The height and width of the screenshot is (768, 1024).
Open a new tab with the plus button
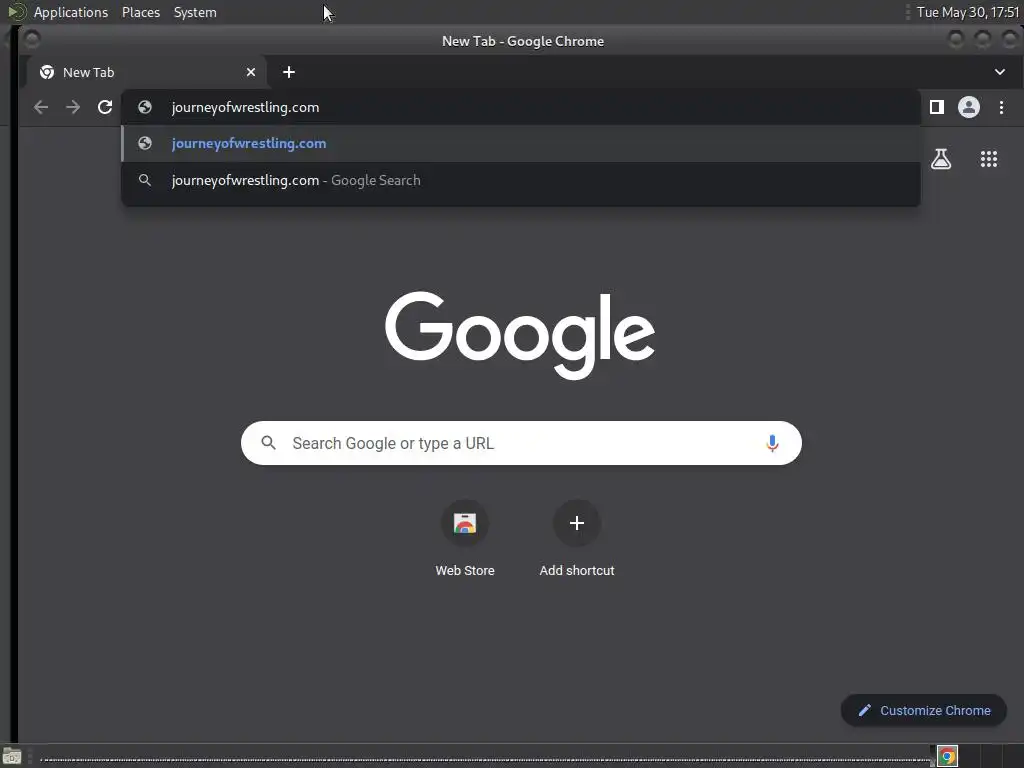click(289, 72)
